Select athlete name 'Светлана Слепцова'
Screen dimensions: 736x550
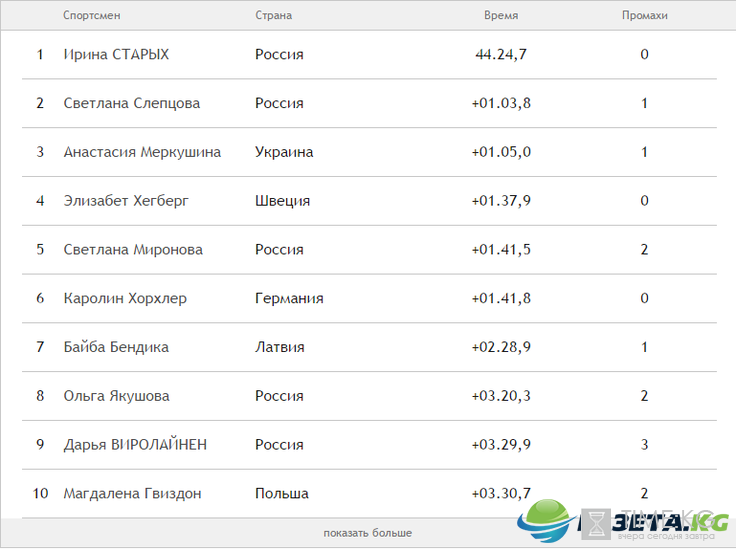tap(131, 103)
